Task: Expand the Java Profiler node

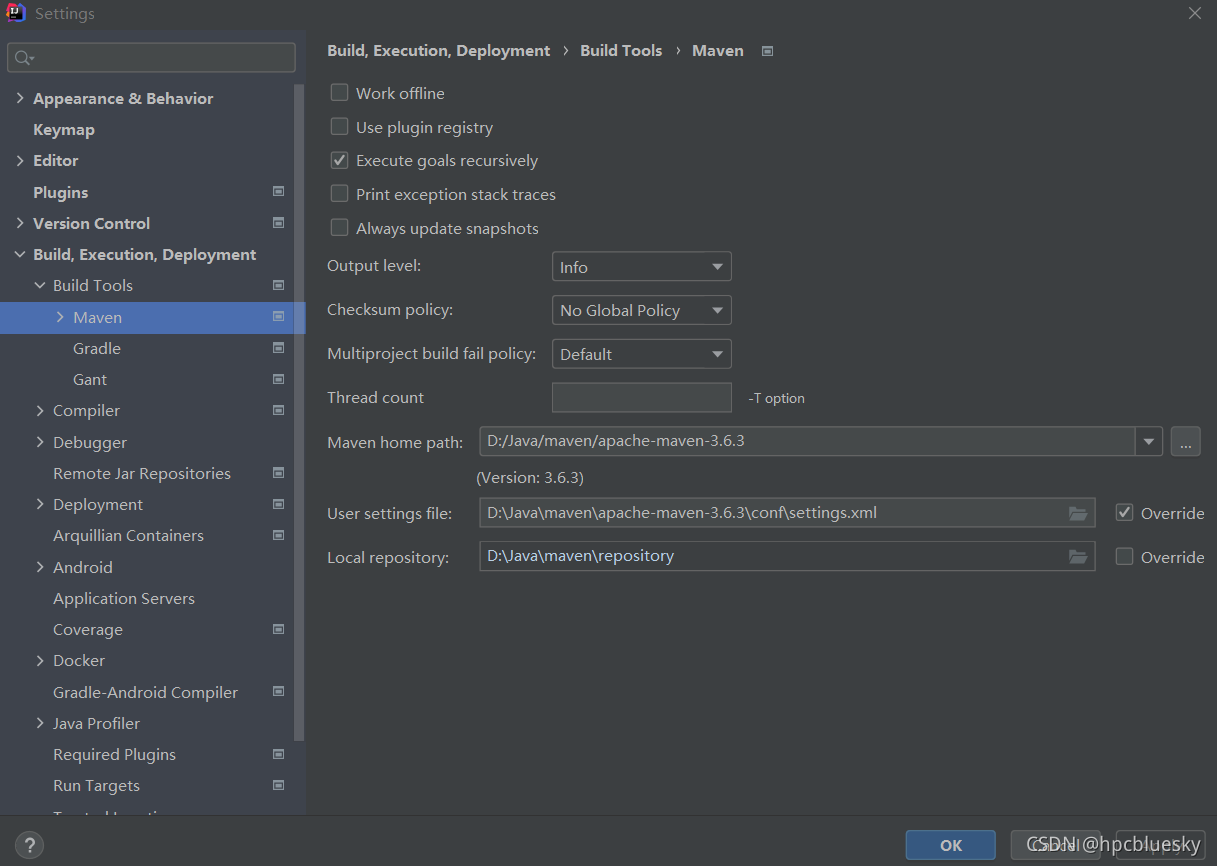Action: (40, 723)
